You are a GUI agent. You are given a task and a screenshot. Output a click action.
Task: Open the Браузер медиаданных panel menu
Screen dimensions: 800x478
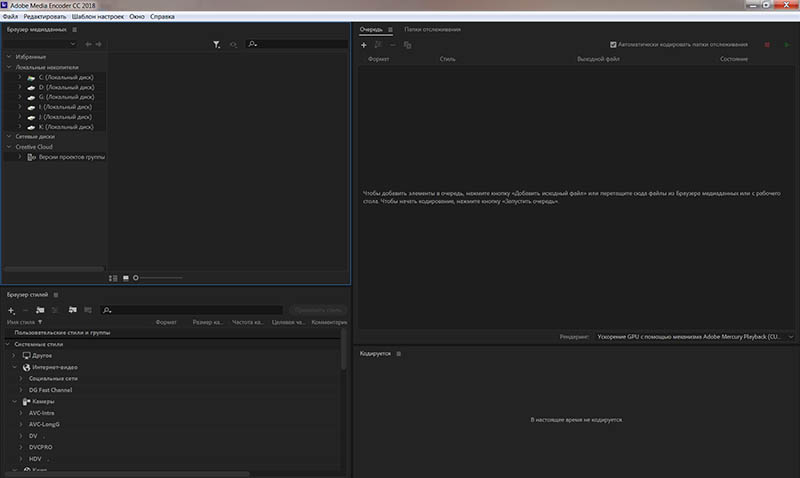pos(74,30)
